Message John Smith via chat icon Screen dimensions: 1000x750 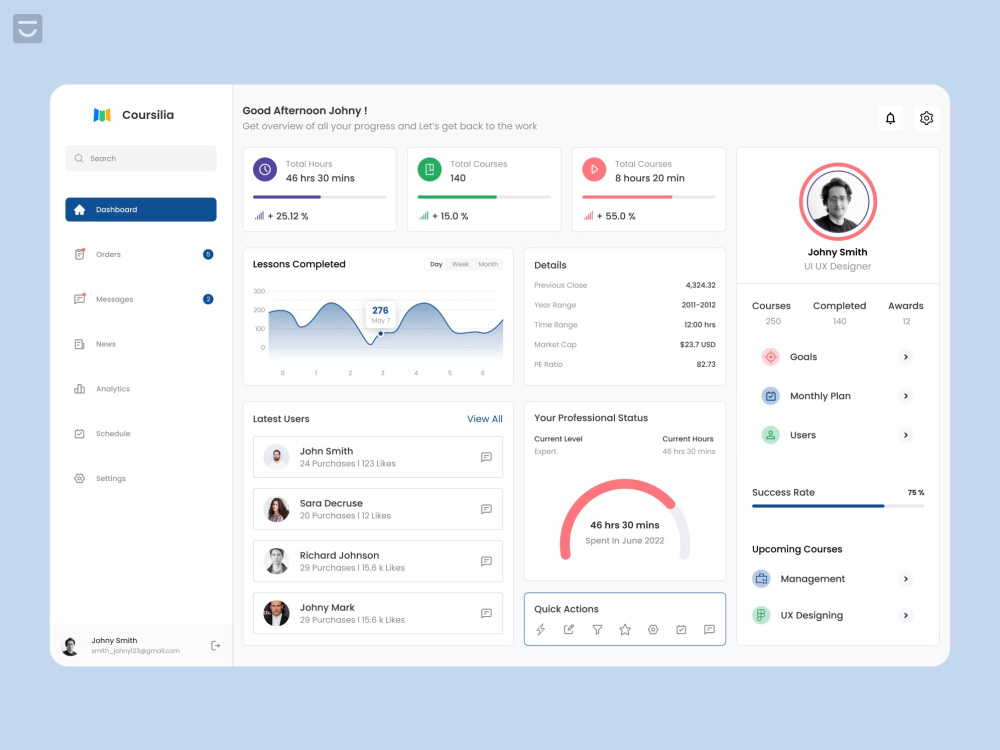coord(486,457)
